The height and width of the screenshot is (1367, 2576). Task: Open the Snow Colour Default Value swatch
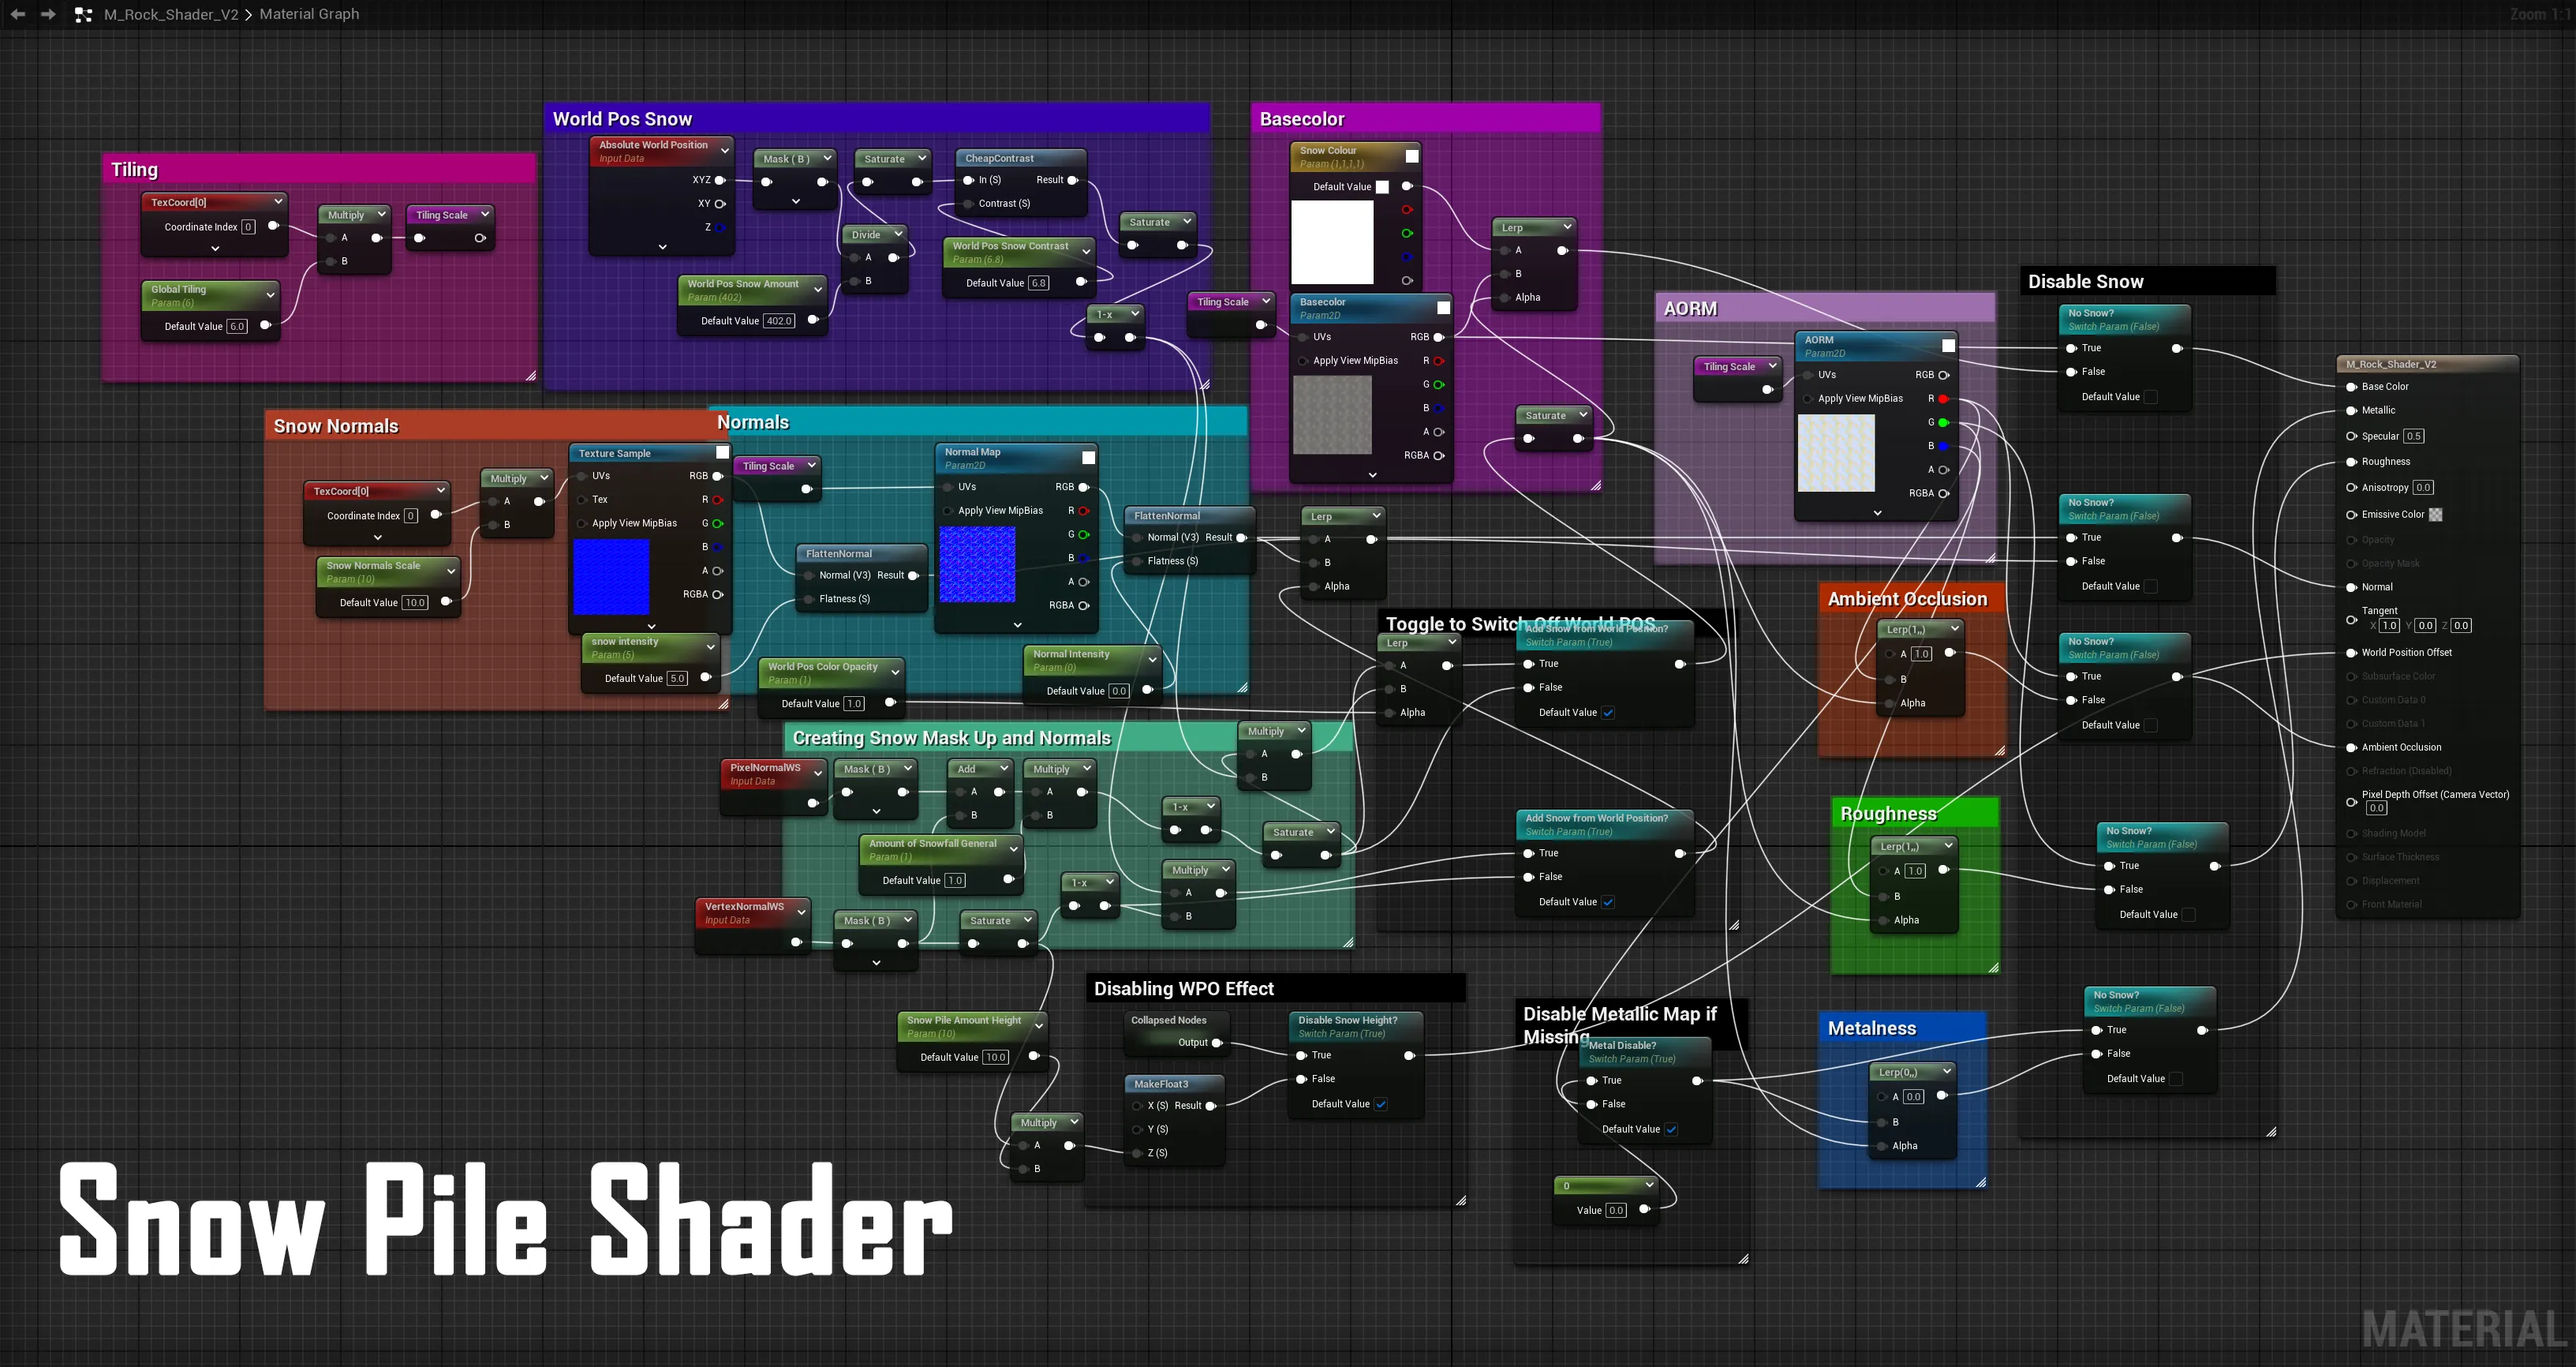[x=1382, y=187]
